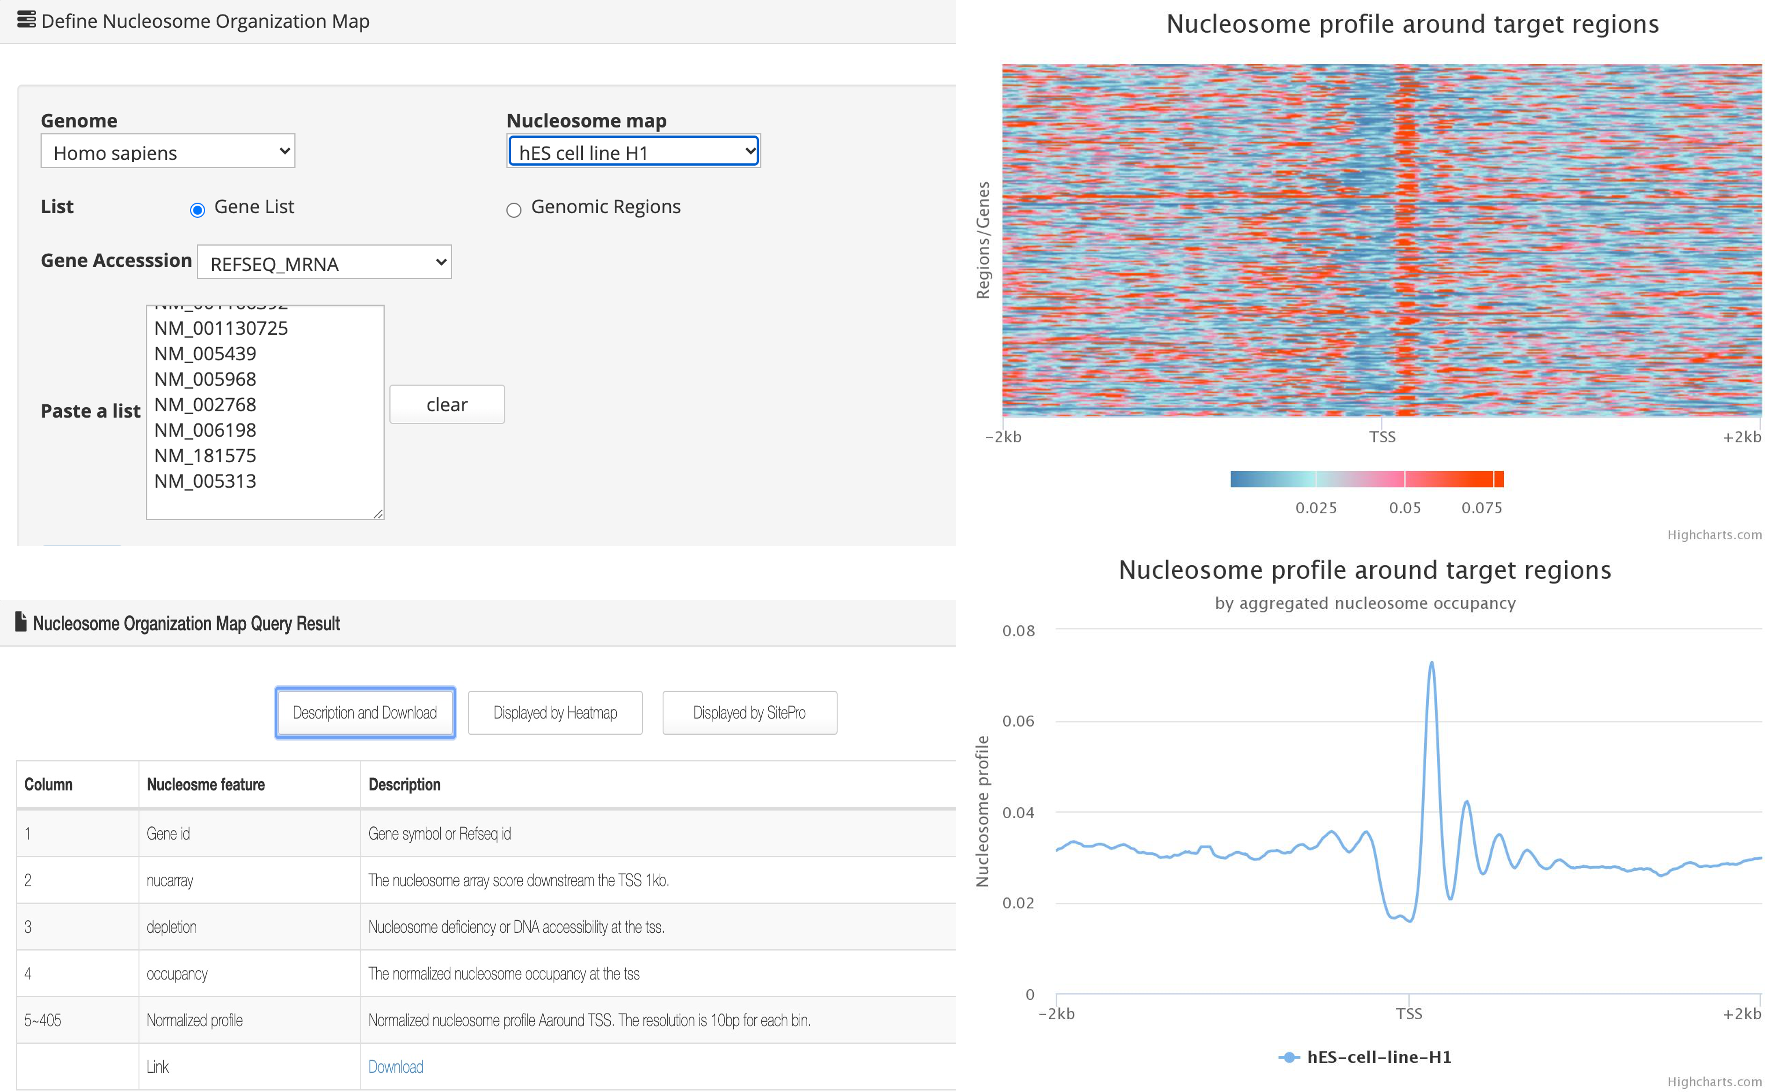Click gene entry NM_005968

pos(205,379)
